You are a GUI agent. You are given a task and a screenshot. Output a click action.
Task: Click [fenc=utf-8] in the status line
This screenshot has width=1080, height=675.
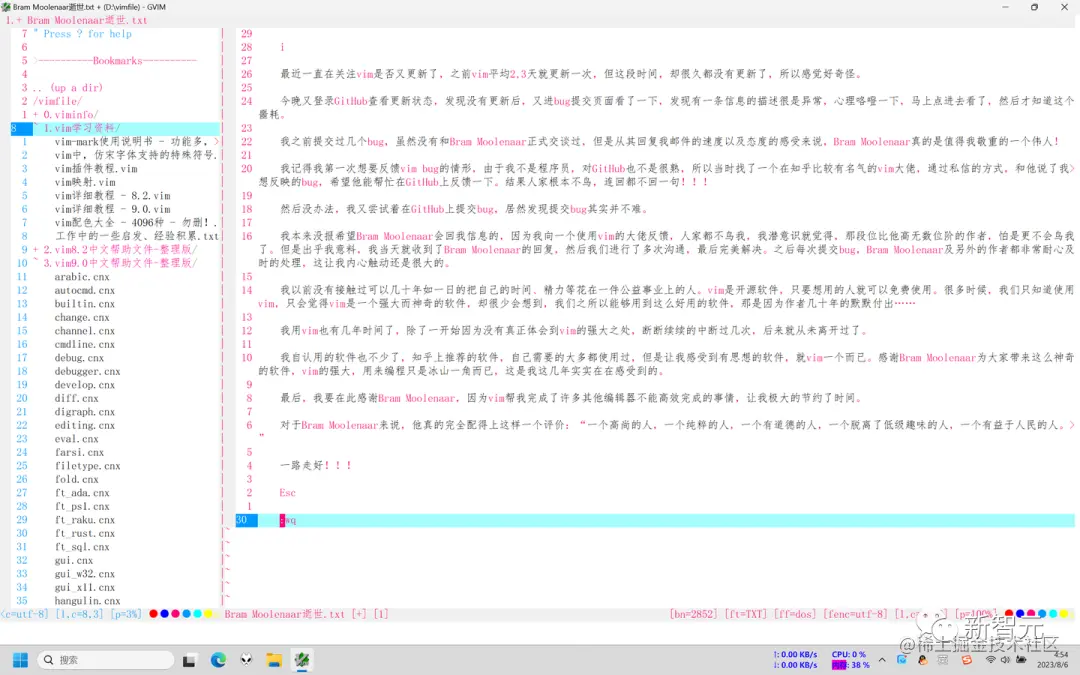coord(855,614)
